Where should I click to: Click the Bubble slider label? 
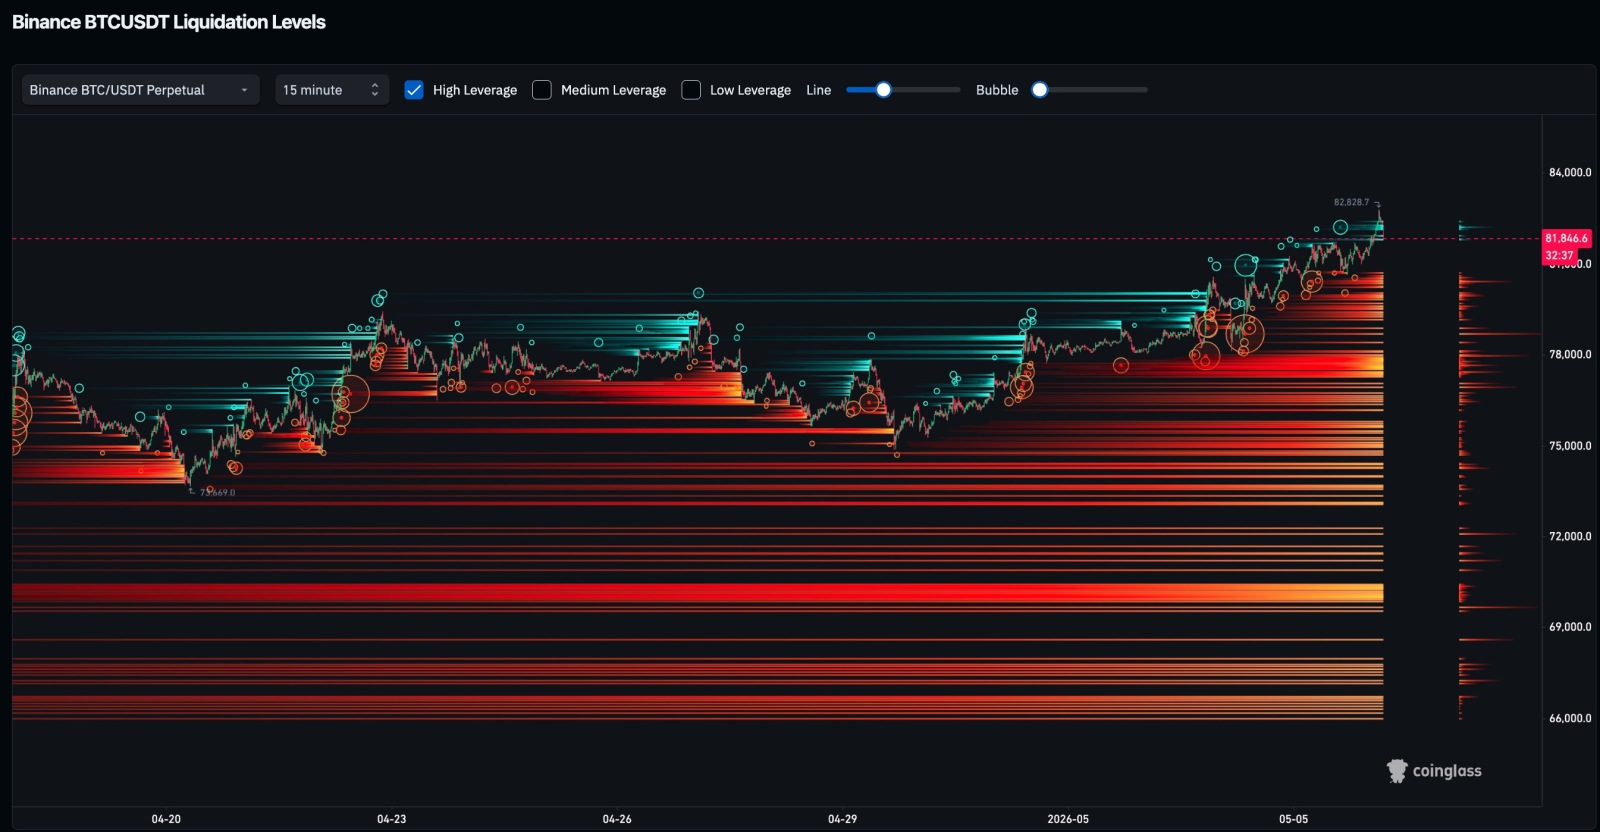[997, 90]
